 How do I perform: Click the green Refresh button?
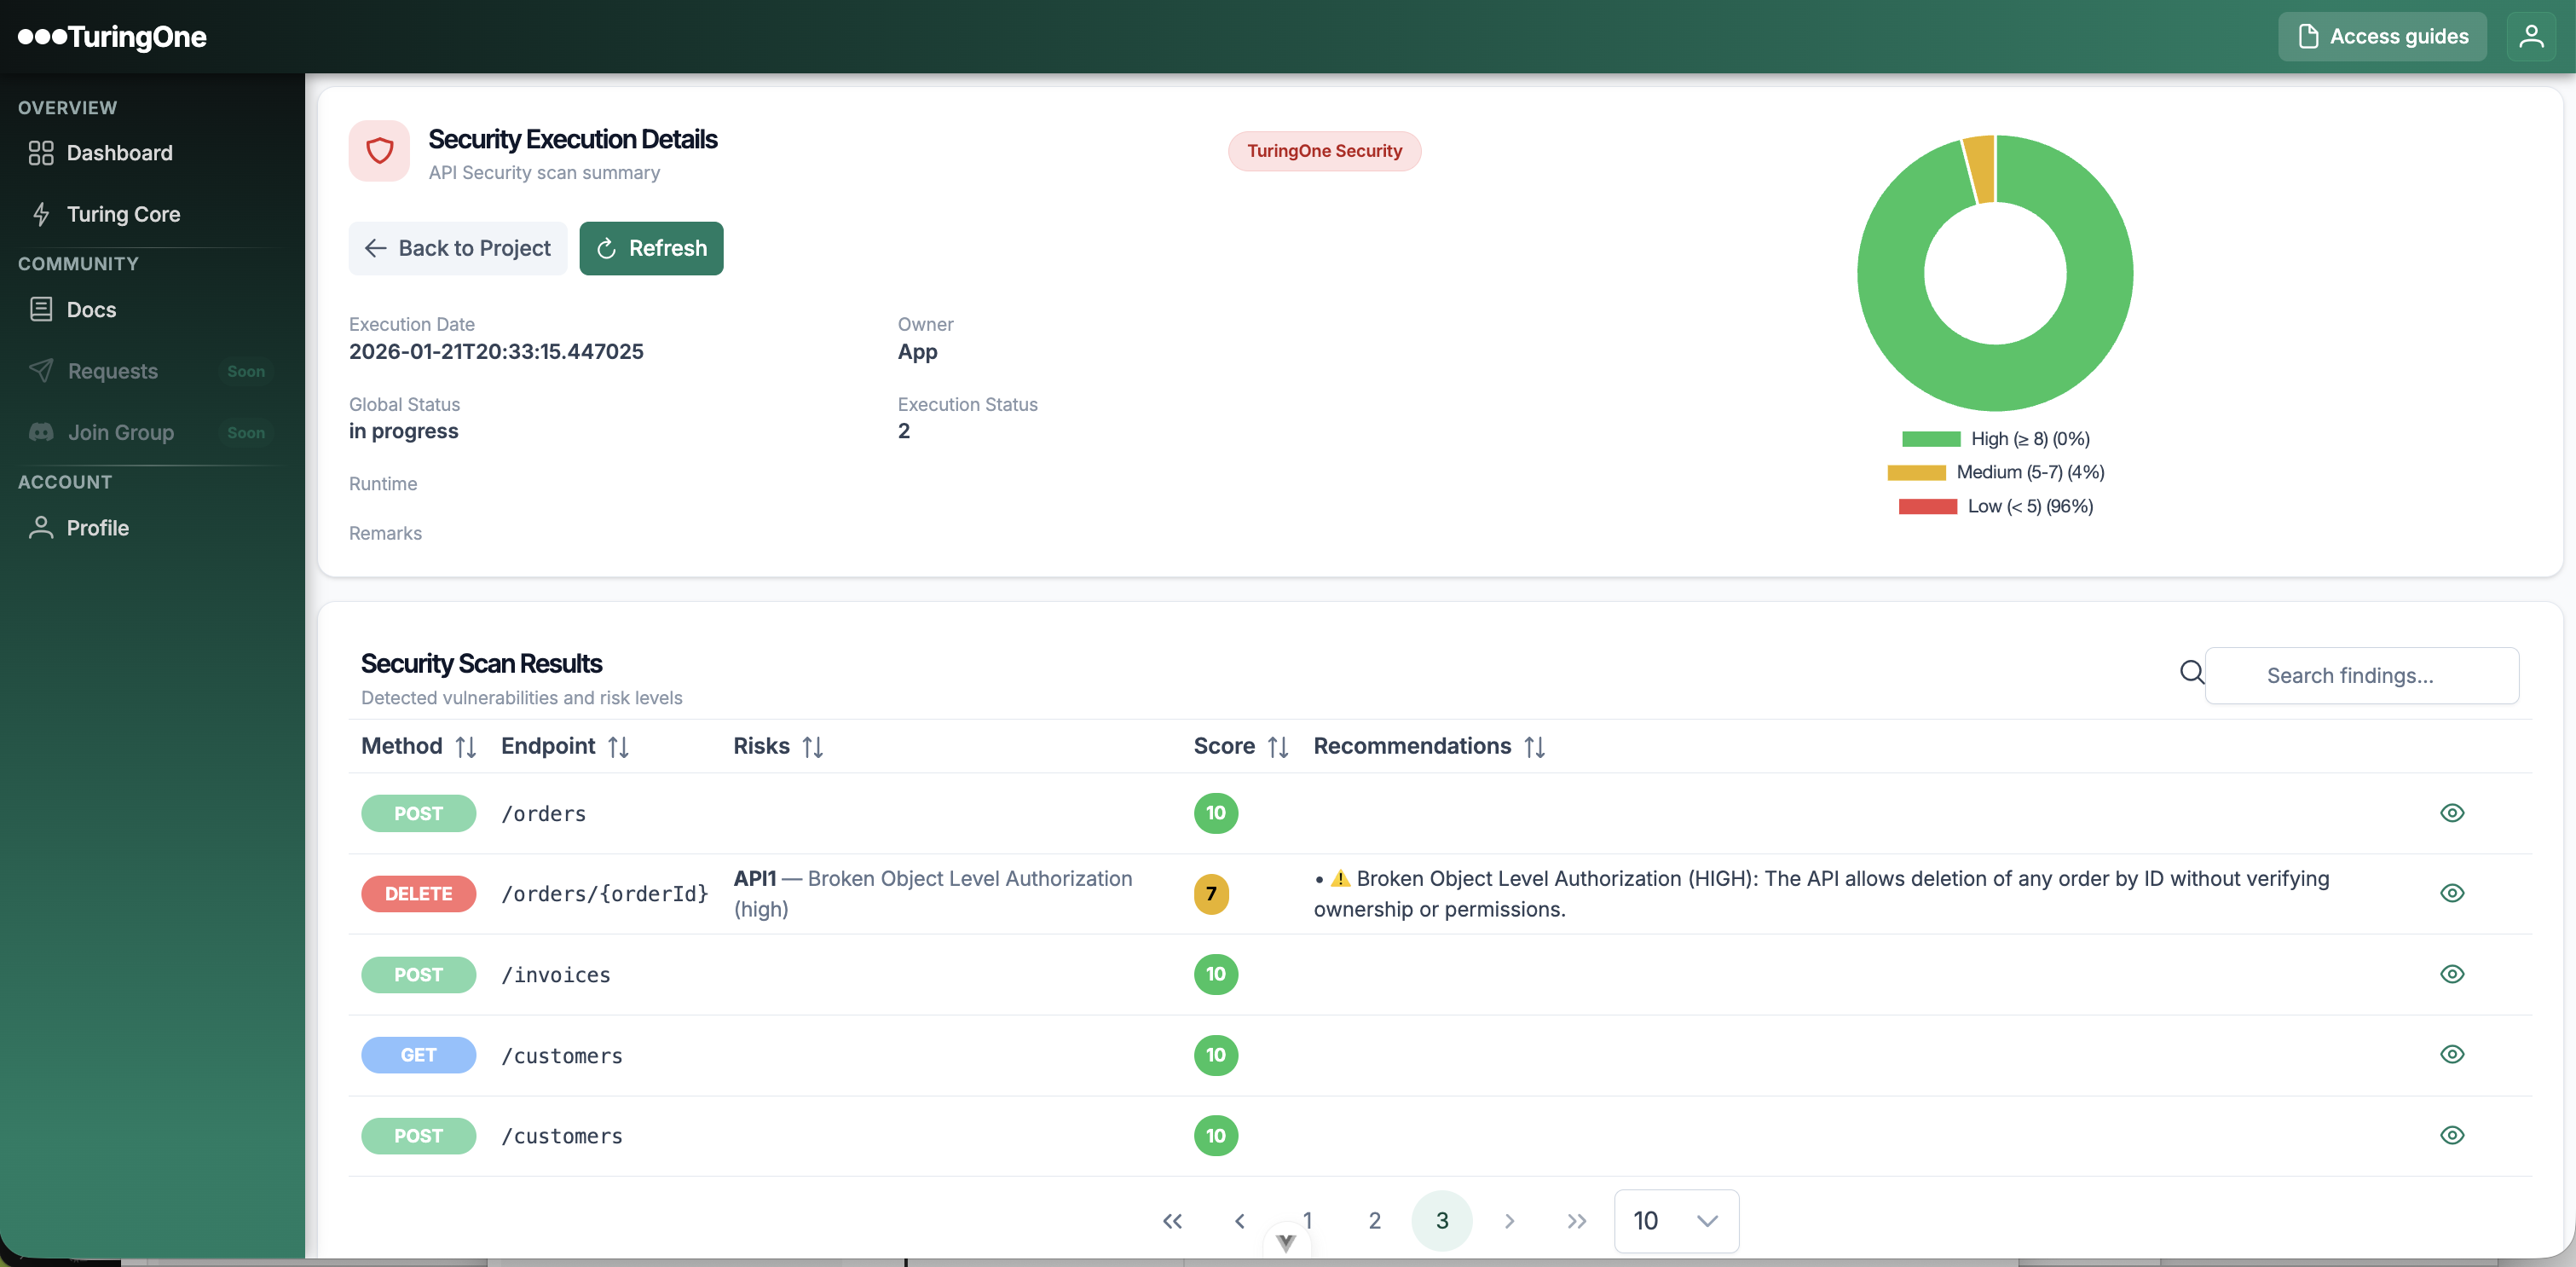tap(651, 248)
